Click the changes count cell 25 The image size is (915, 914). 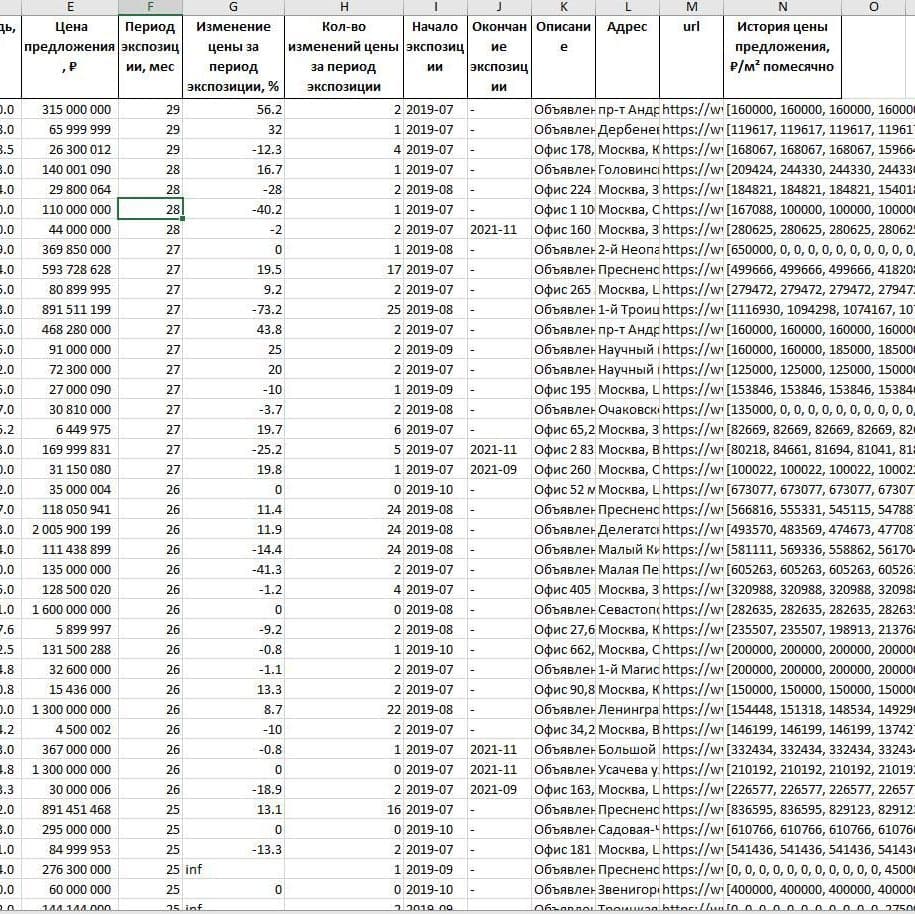pos(344,309)
